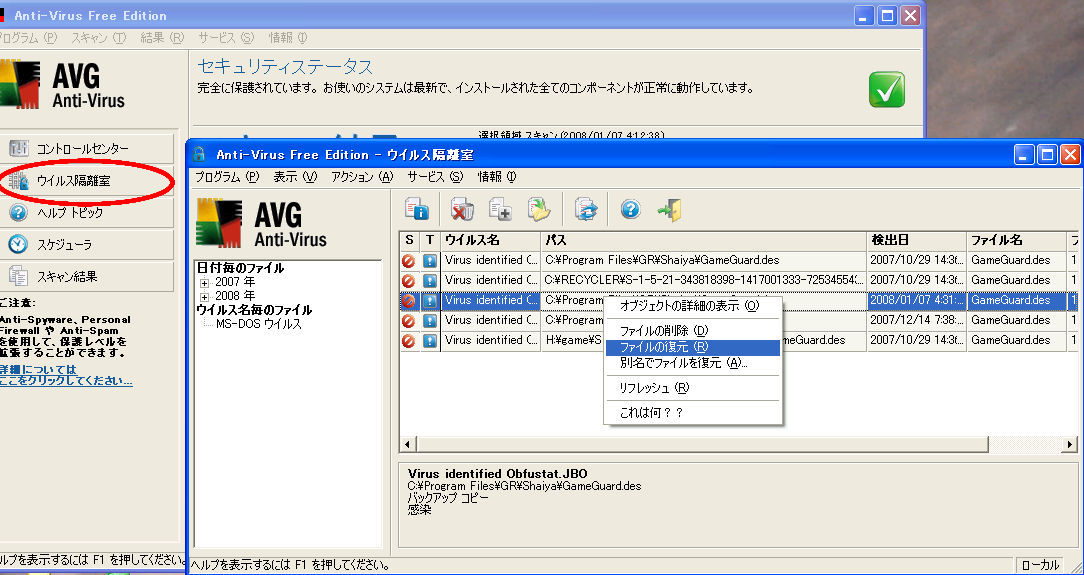Click the スケジューラ clock icon in sidebar
This screenshot has height=575, width=1084.
pyautogui.click(x=19, y=244)
